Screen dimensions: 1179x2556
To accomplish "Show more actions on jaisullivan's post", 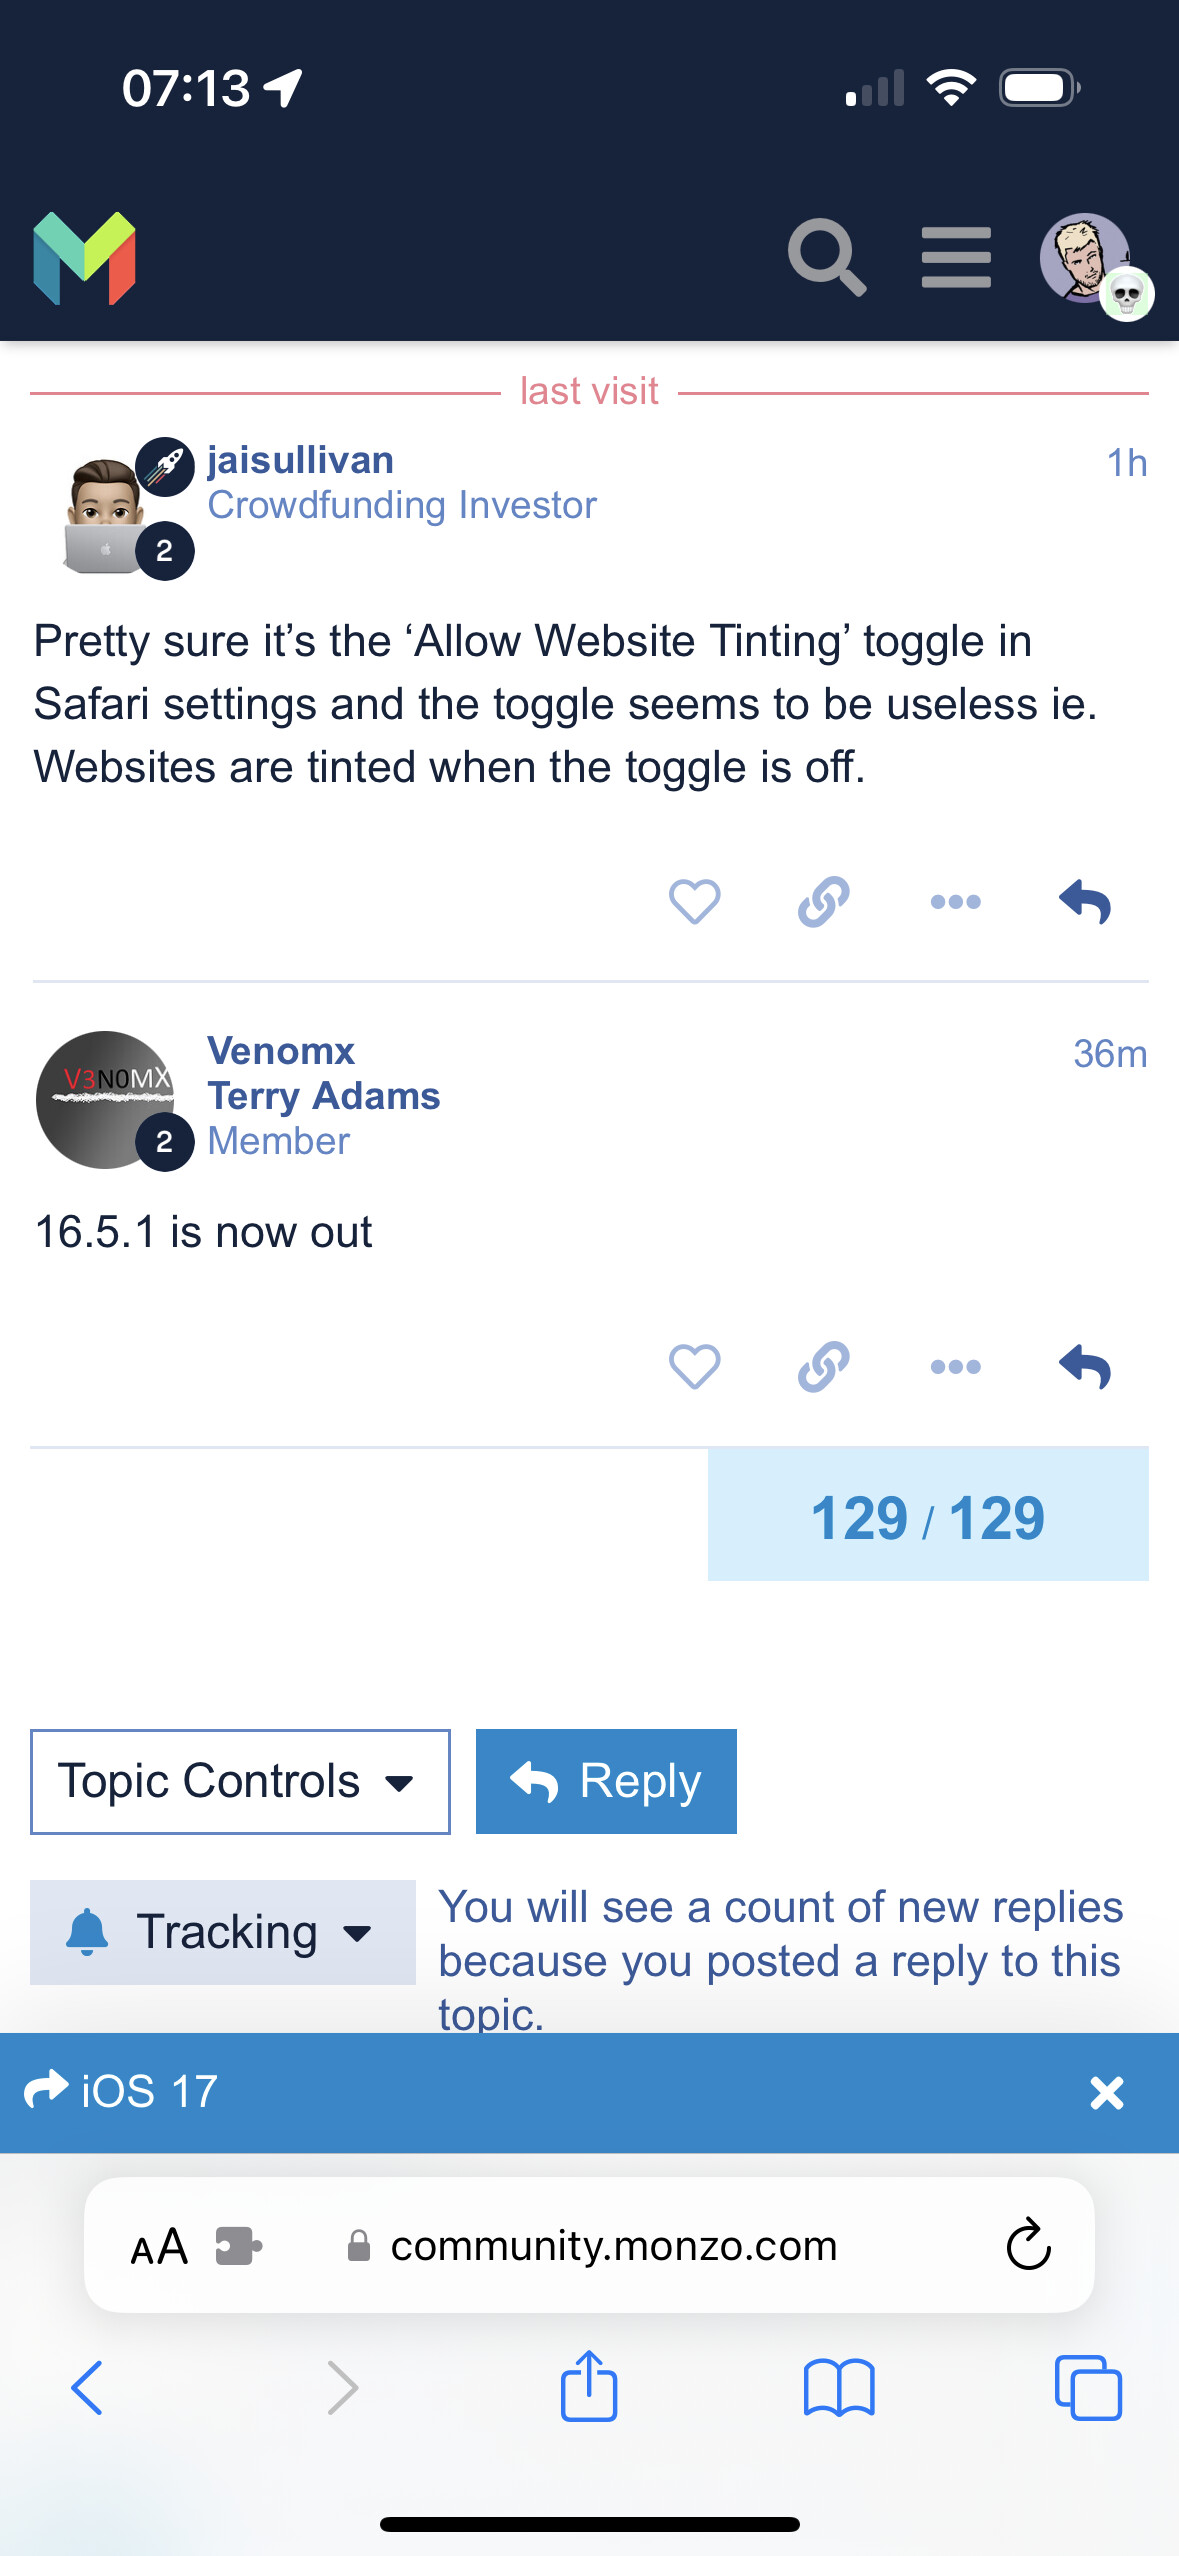I will click(955, 901).
